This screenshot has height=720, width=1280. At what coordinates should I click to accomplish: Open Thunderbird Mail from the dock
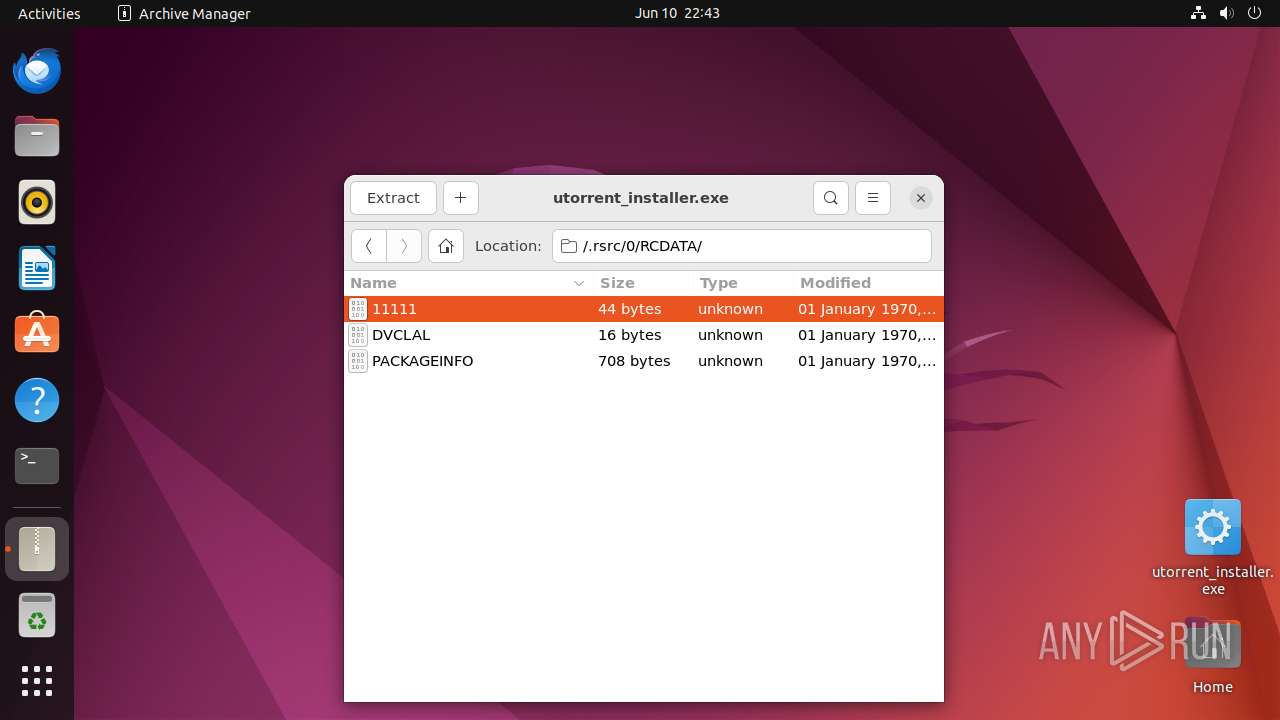[37, 71]
